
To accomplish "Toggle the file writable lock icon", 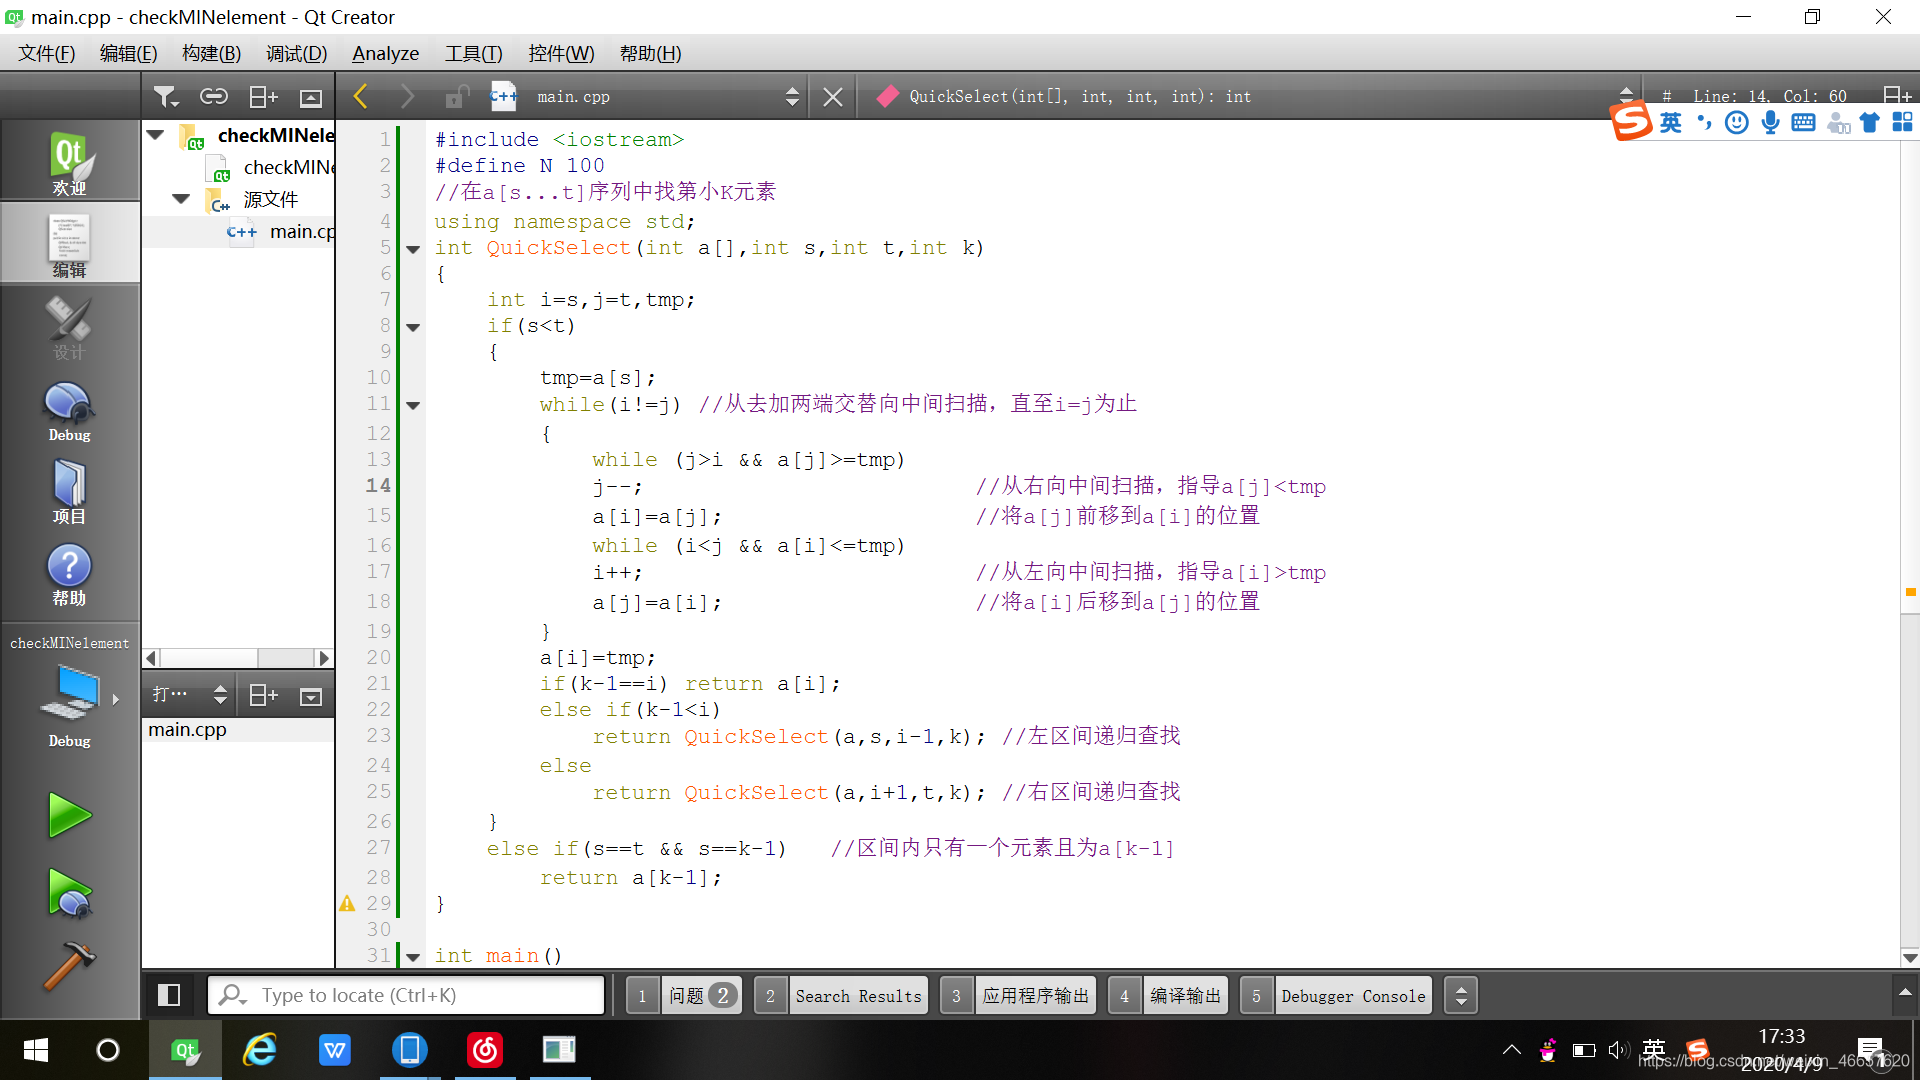I will (x=456, y=96).
